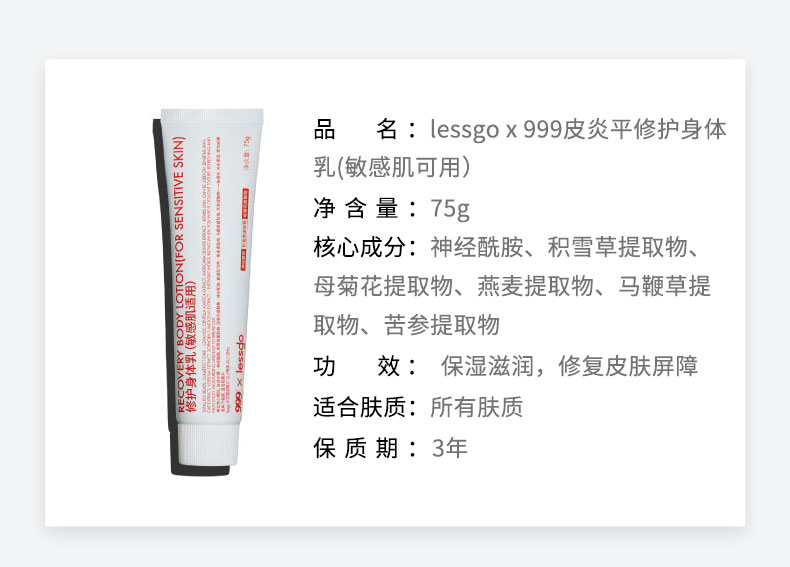Click the 核心成分 label

(x=359, y=247)
